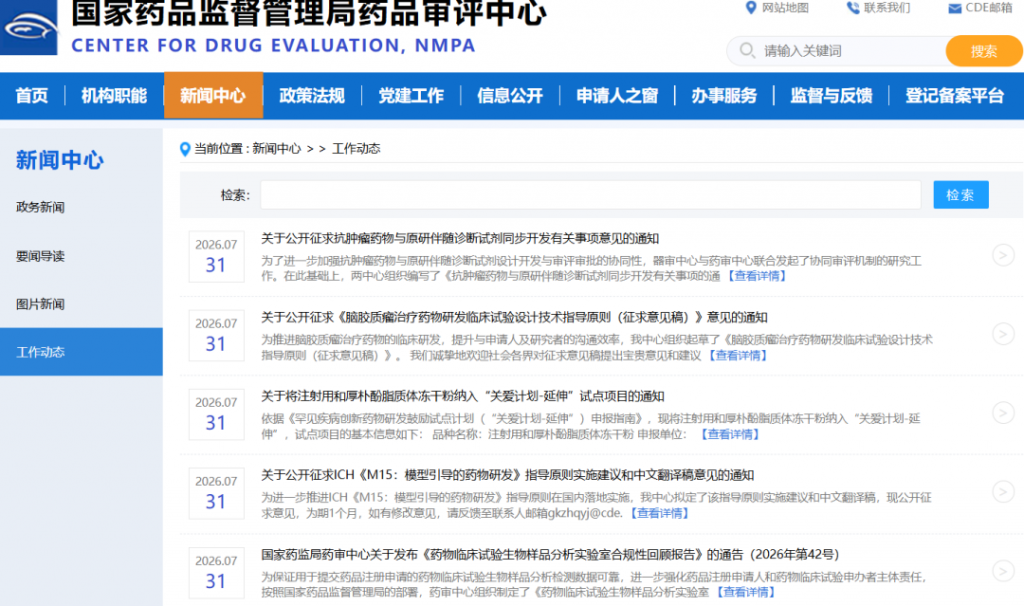This screenshot has width=1024, height=606.
Task: Click date box beside 脑胶质瘤 notice
Action: coord(216,335)
